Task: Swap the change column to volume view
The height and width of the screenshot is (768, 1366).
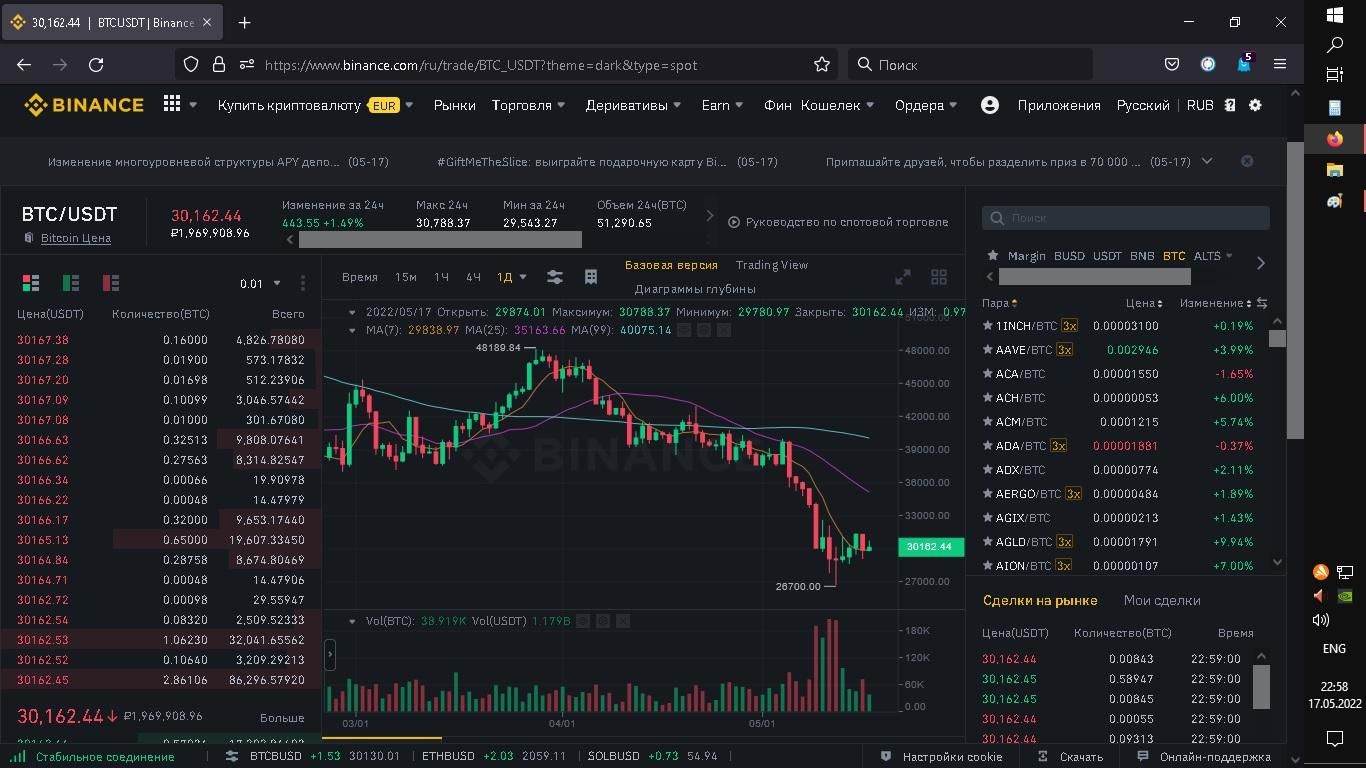Action: (1262, 303)
